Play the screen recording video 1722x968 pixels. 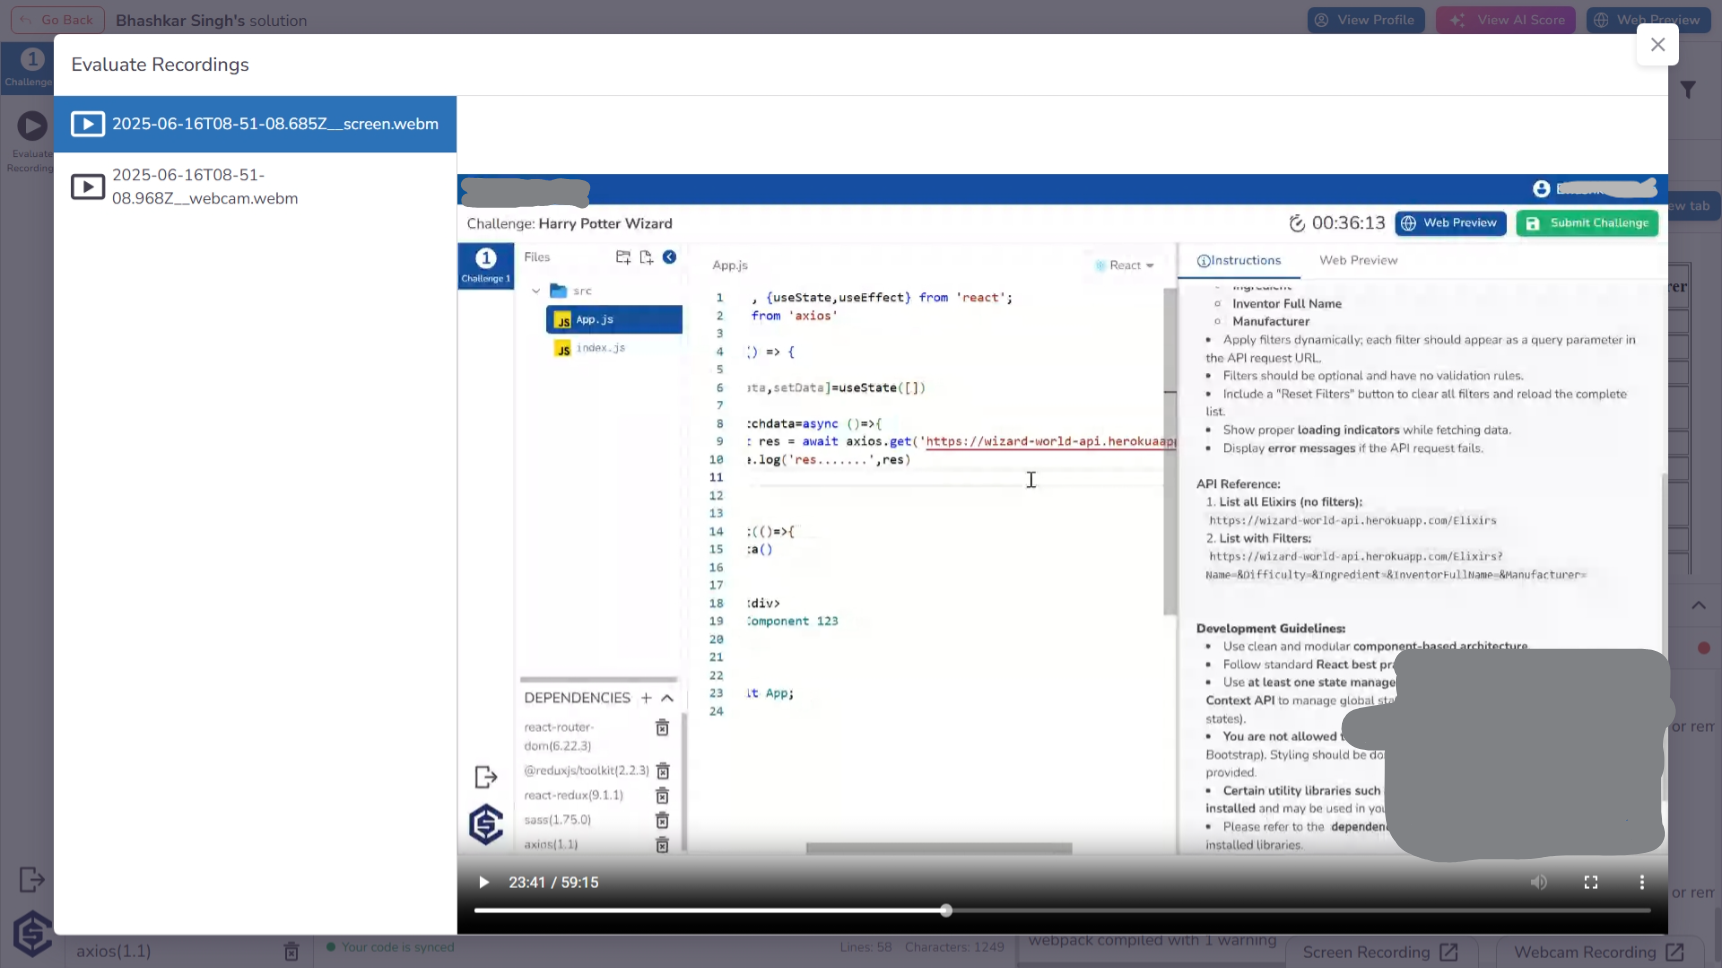[484, 882]
